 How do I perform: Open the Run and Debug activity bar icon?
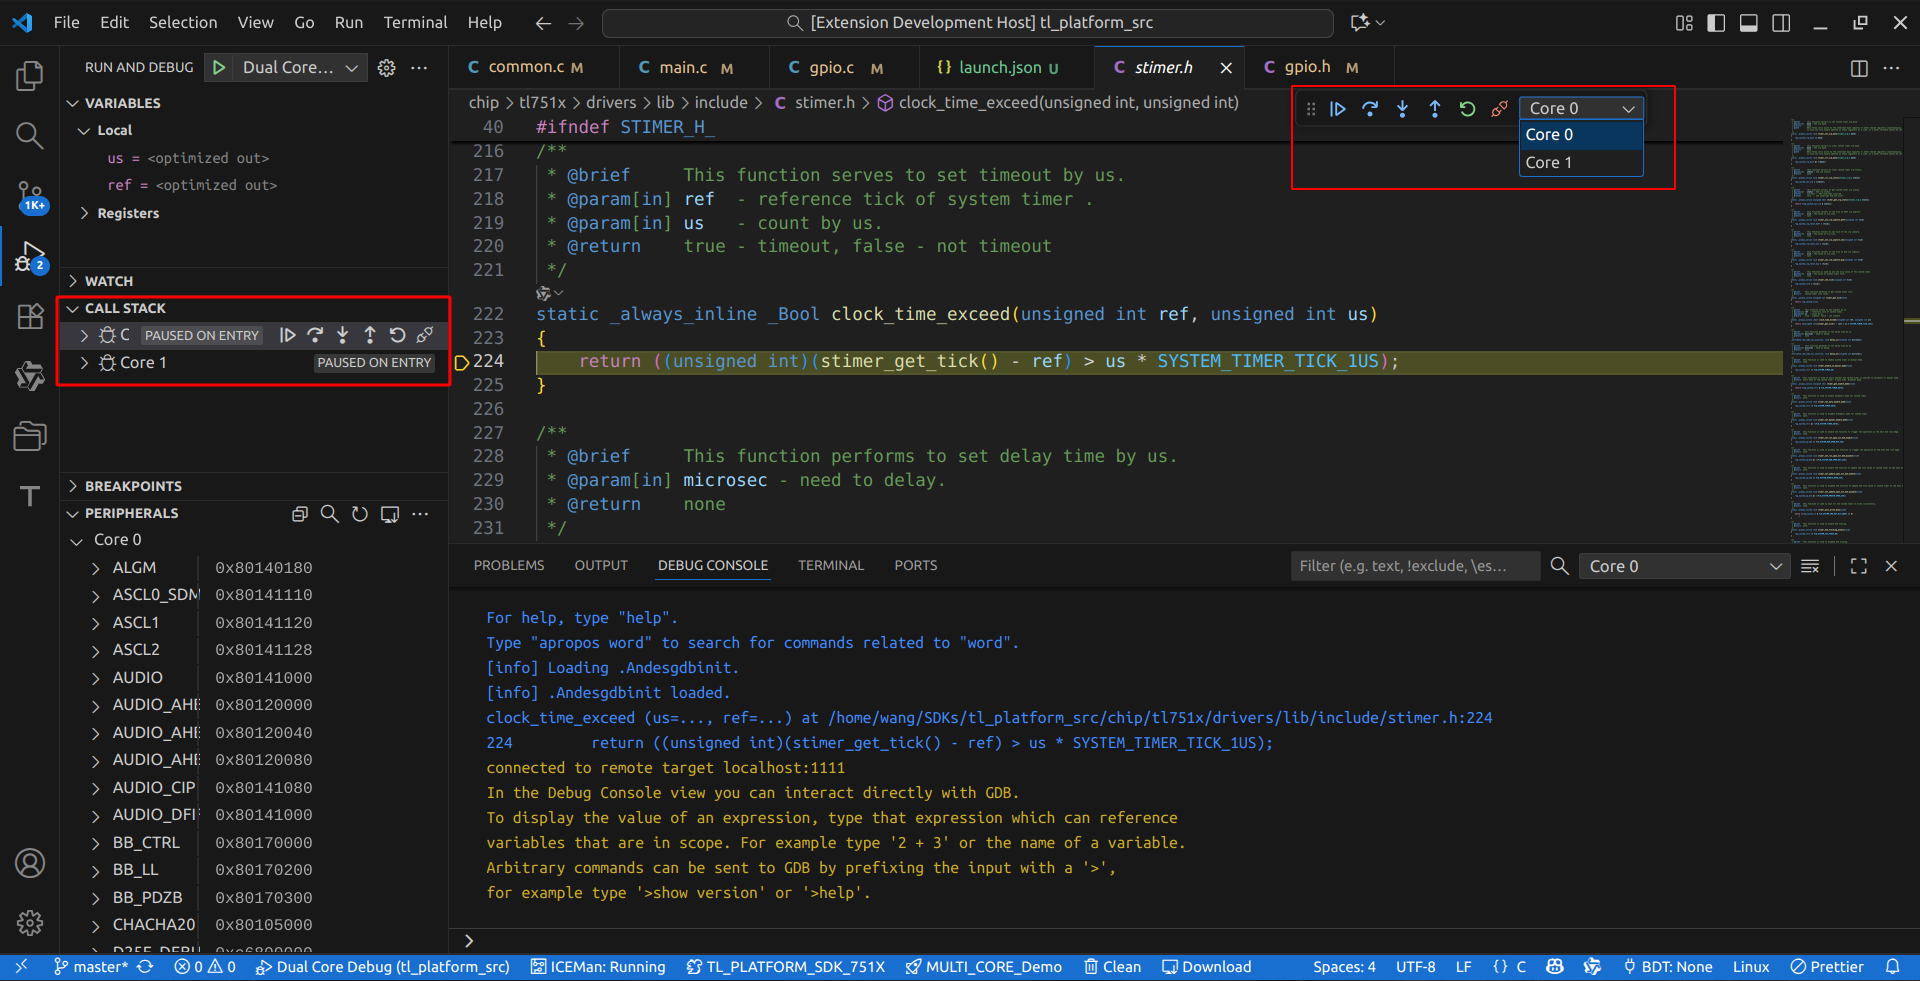30,257
